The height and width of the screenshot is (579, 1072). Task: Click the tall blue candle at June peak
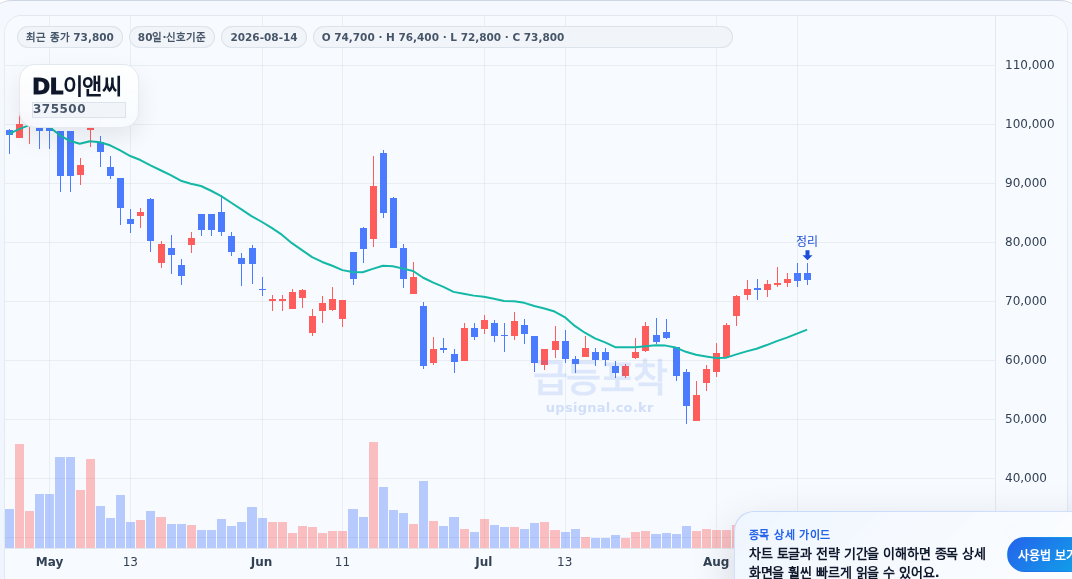click(384, 183)
